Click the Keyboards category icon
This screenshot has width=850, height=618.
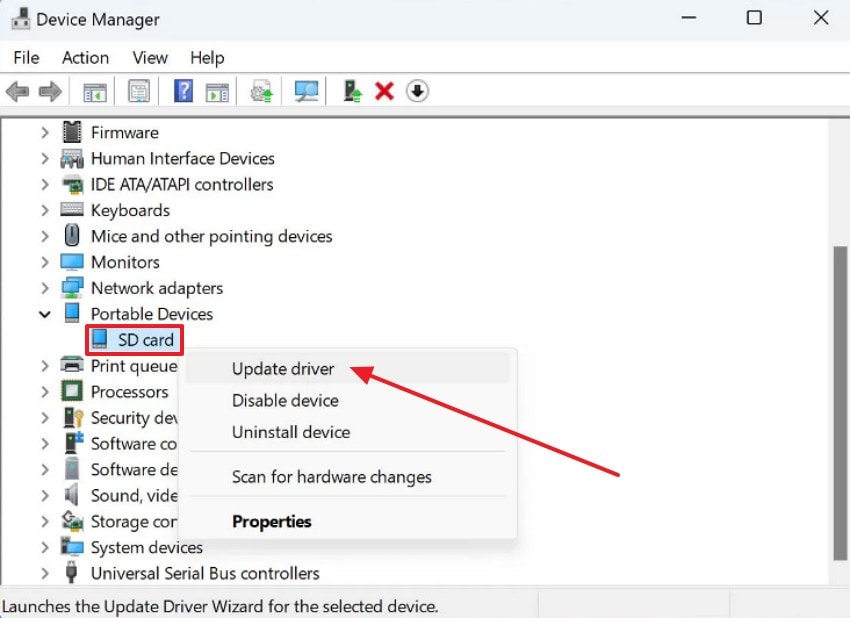72,209
